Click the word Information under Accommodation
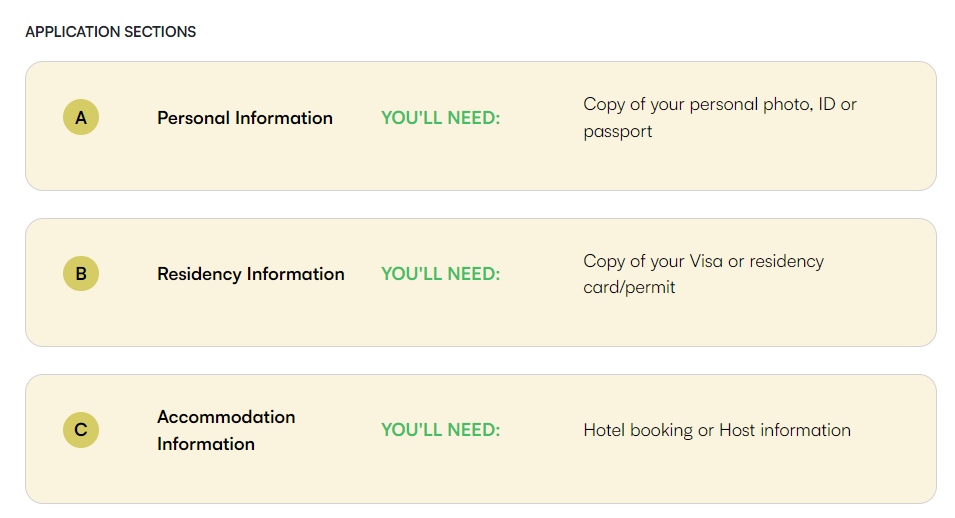Viewport: 955px width, 518px height. 206,444
